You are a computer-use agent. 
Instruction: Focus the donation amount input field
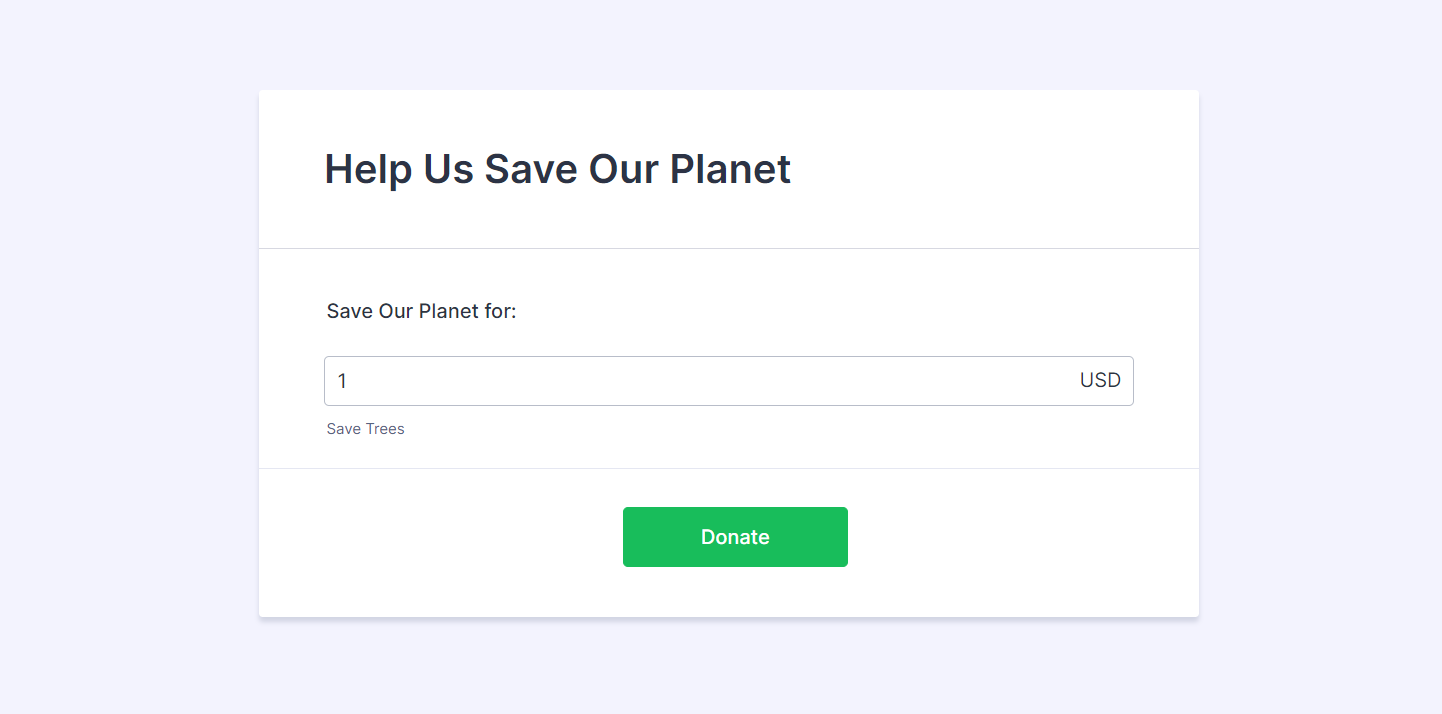tap(700, 381)
